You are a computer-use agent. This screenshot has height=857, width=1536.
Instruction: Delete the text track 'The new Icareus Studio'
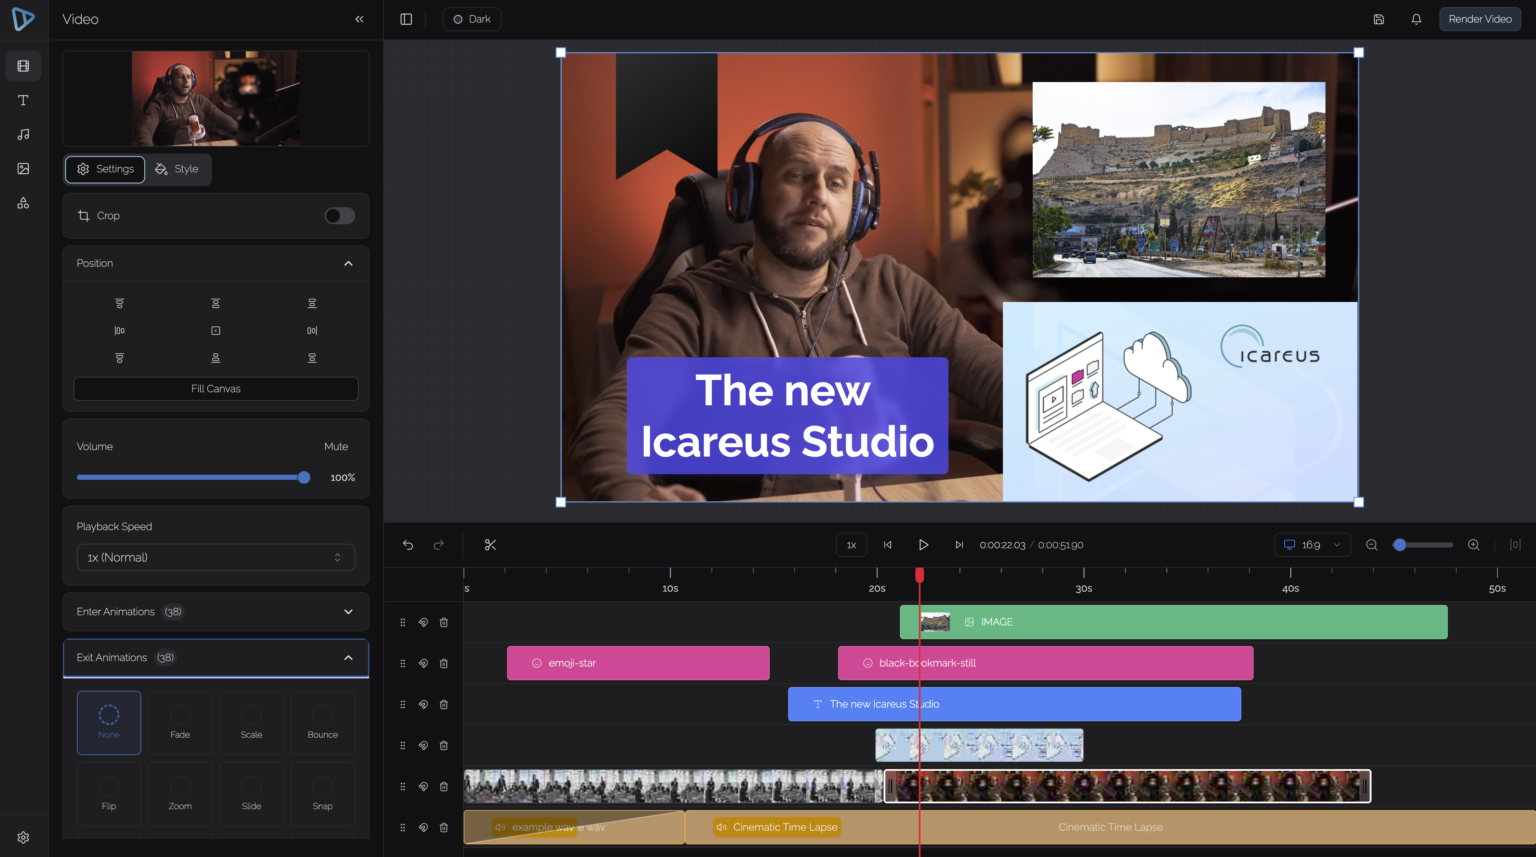pyautogui.click(x=444, y=704)
